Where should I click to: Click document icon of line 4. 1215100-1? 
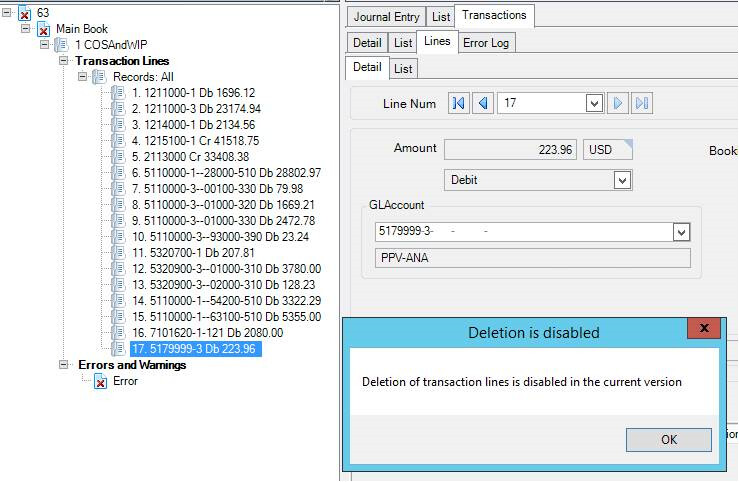tap(118, 141)
